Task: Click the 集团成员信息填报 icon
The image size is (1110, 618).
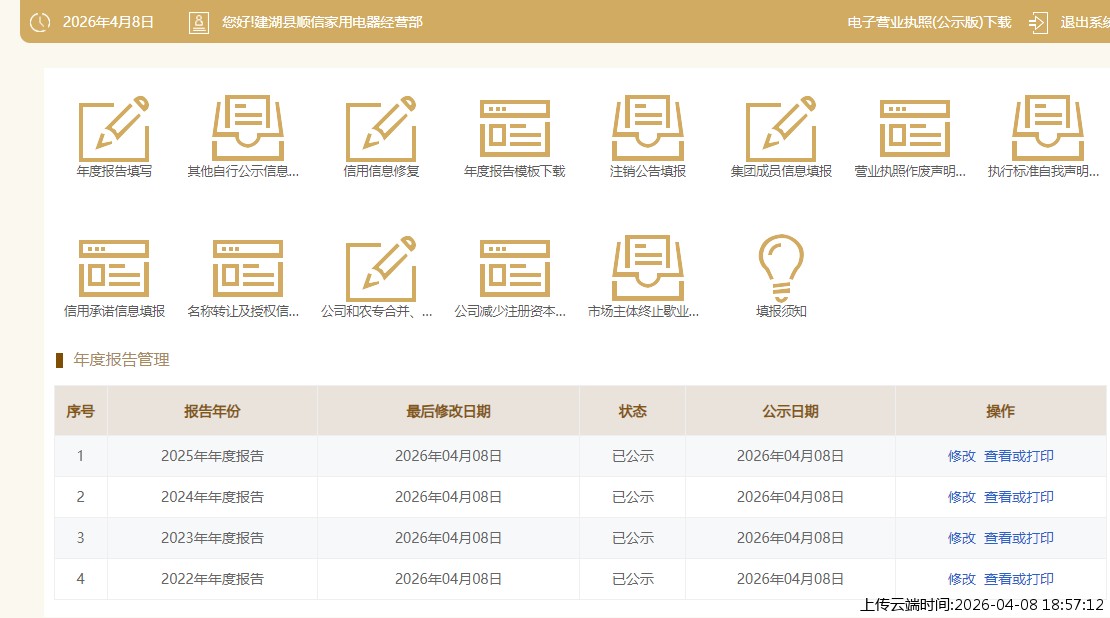Action: click(x=781, y=129)
